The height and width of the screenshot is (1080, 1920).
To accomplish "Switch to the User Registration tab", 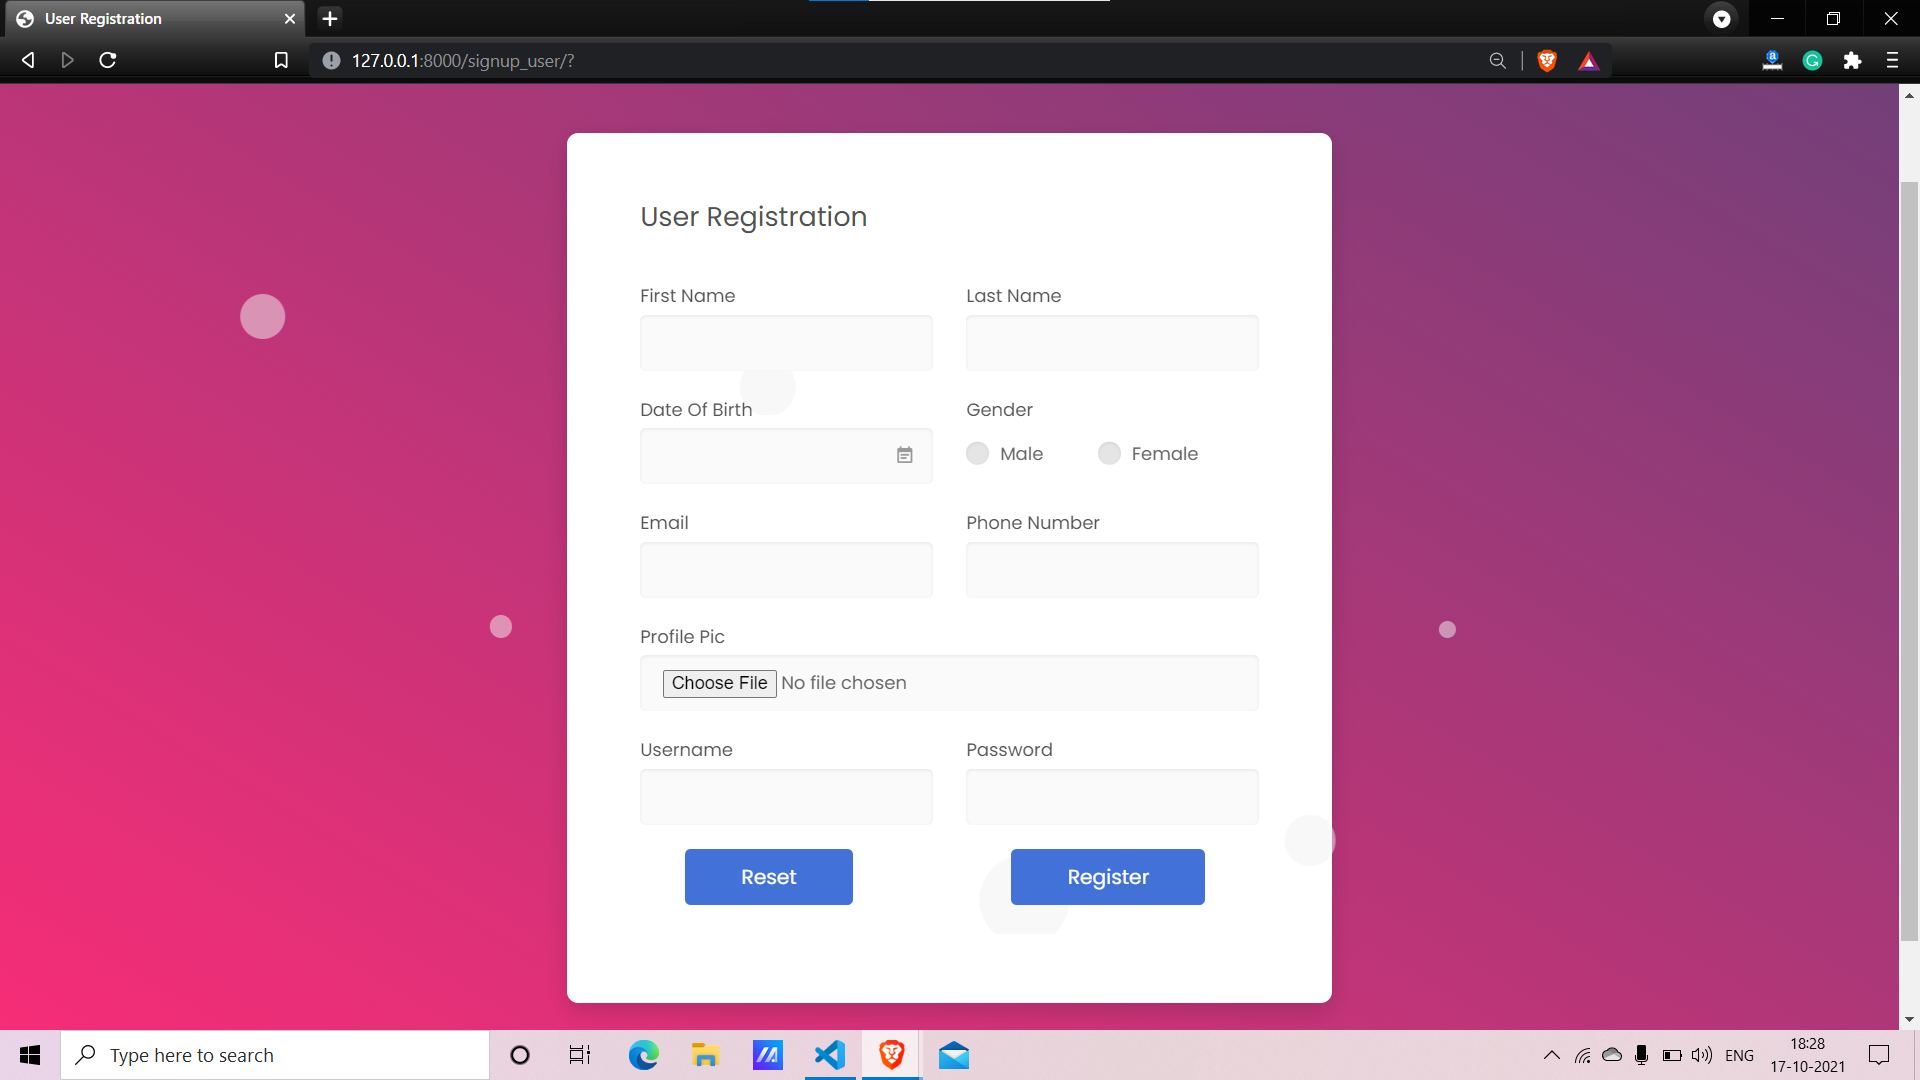I will (150, 19).
